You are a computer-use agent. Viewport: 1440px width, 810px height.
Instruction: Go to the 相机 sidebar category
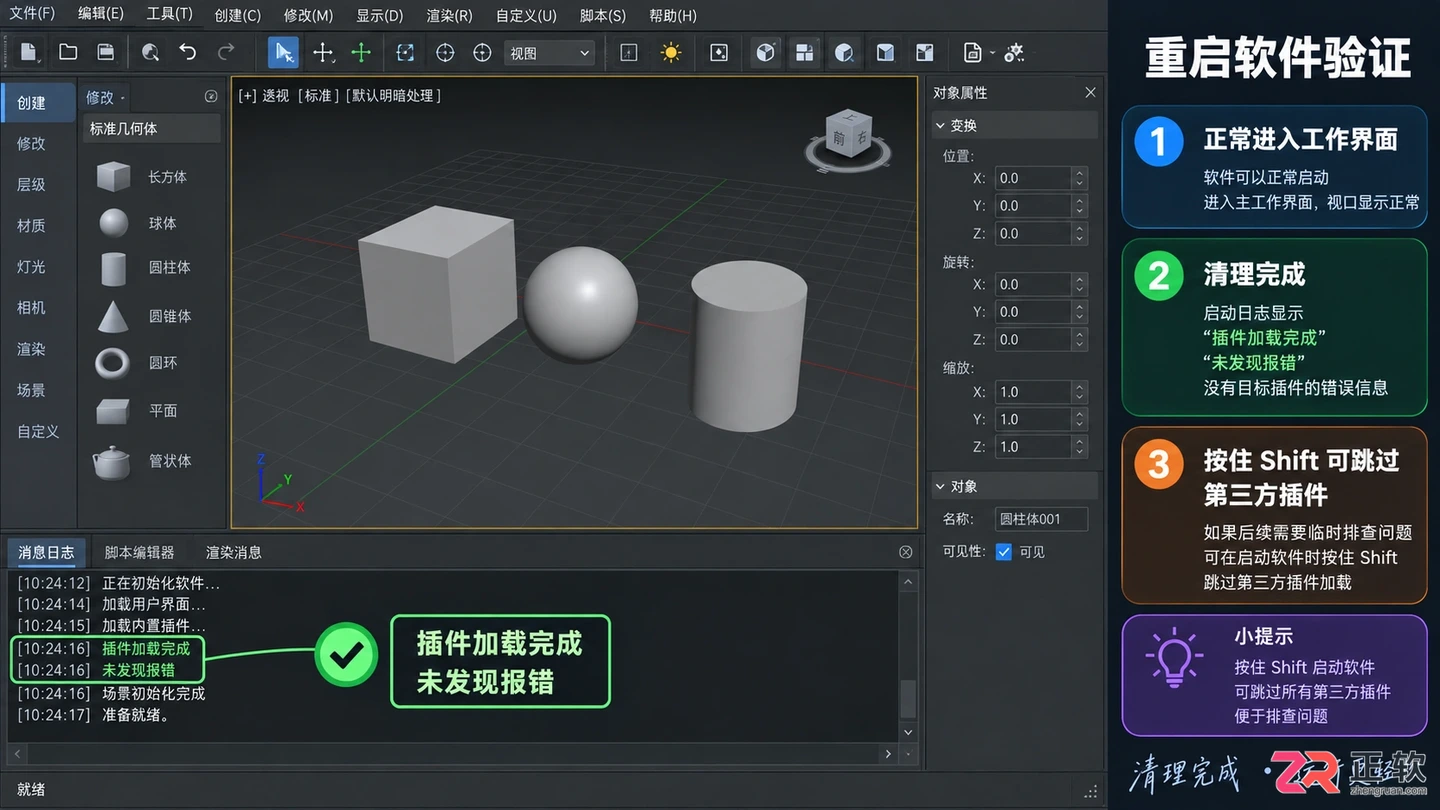[31, 308]
